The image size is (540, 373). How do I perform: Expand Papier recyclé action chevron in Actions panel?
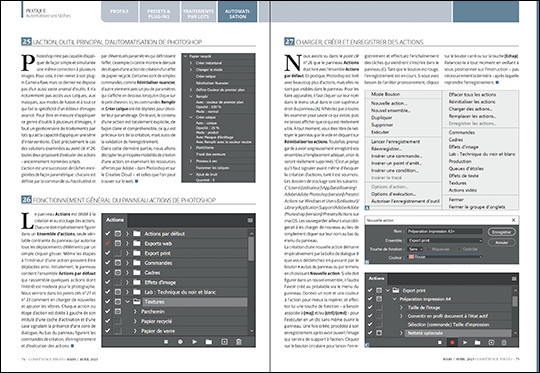[135, 321]
